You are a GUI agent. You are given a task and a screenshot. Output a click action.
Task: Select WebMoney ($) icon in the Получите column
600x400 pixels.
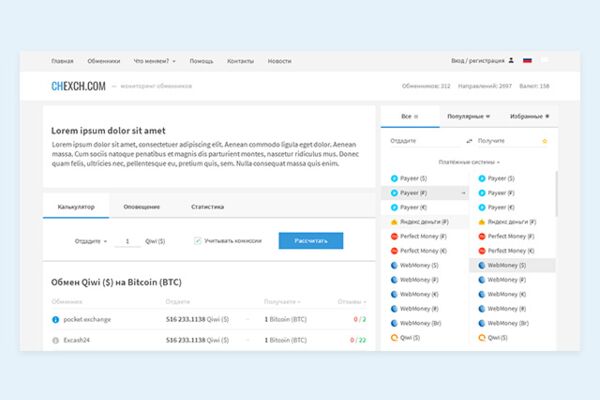point(482,265)
